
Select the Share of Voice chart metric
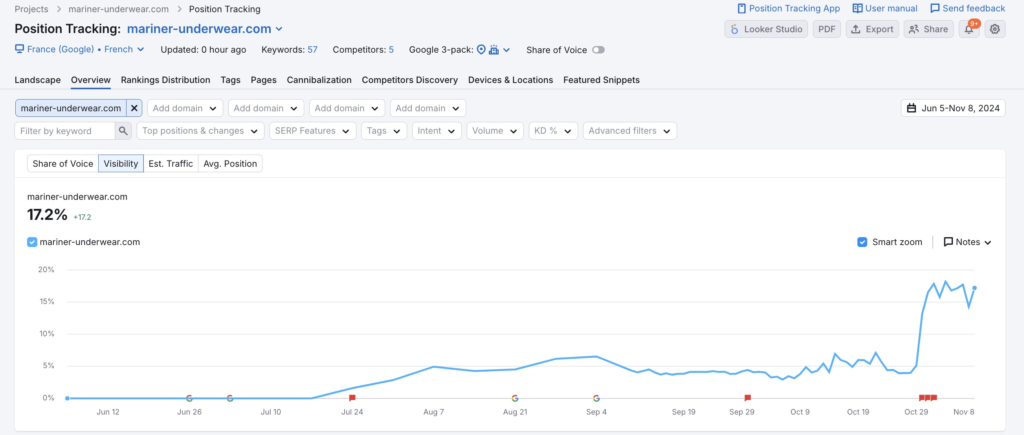coord(63,163)
